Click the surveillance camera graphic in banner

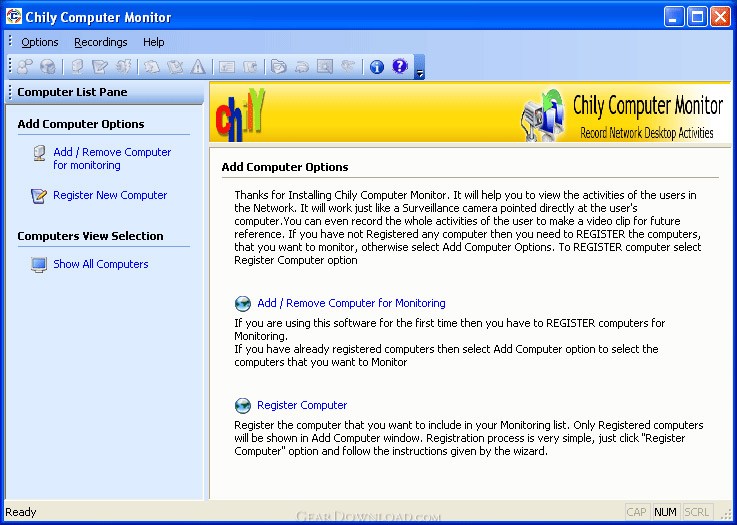(x=543, y=115)
